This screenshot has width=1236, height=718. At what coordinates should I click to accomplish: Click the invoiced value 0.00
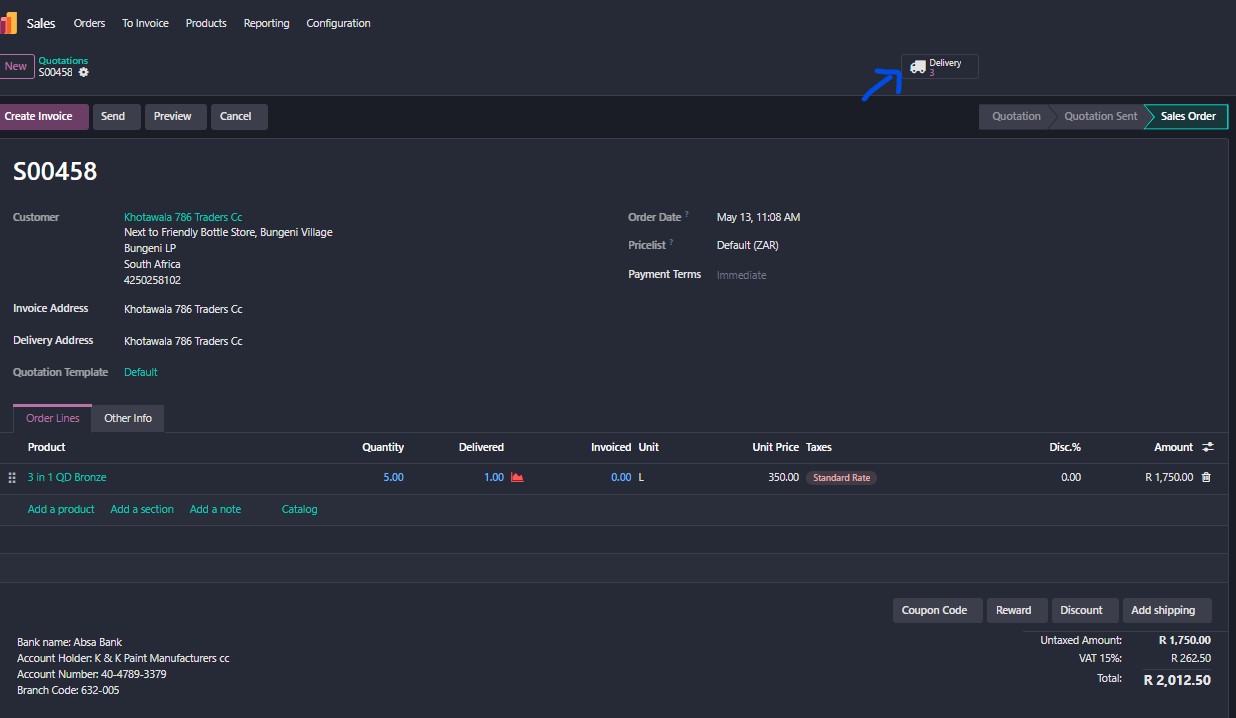[x=621, y=477]
